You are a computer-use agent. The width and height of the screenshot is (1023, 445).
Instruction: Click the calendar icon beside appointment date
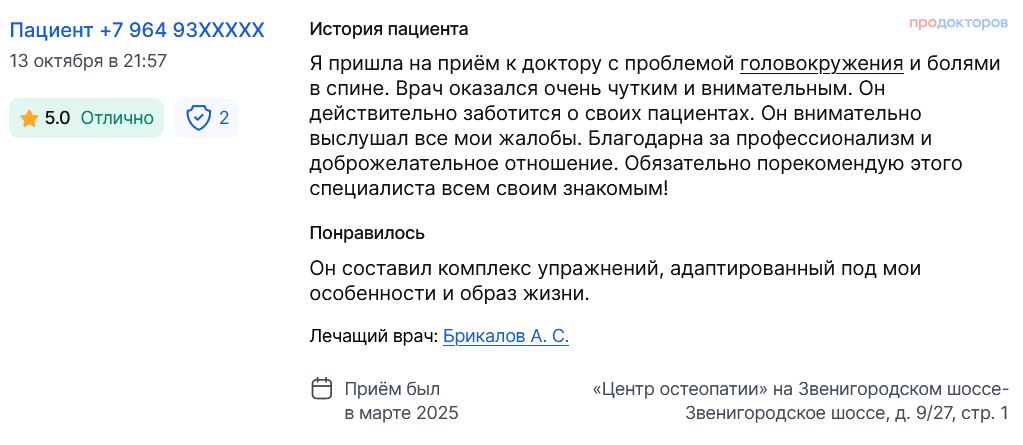click(x=322, y=388)
